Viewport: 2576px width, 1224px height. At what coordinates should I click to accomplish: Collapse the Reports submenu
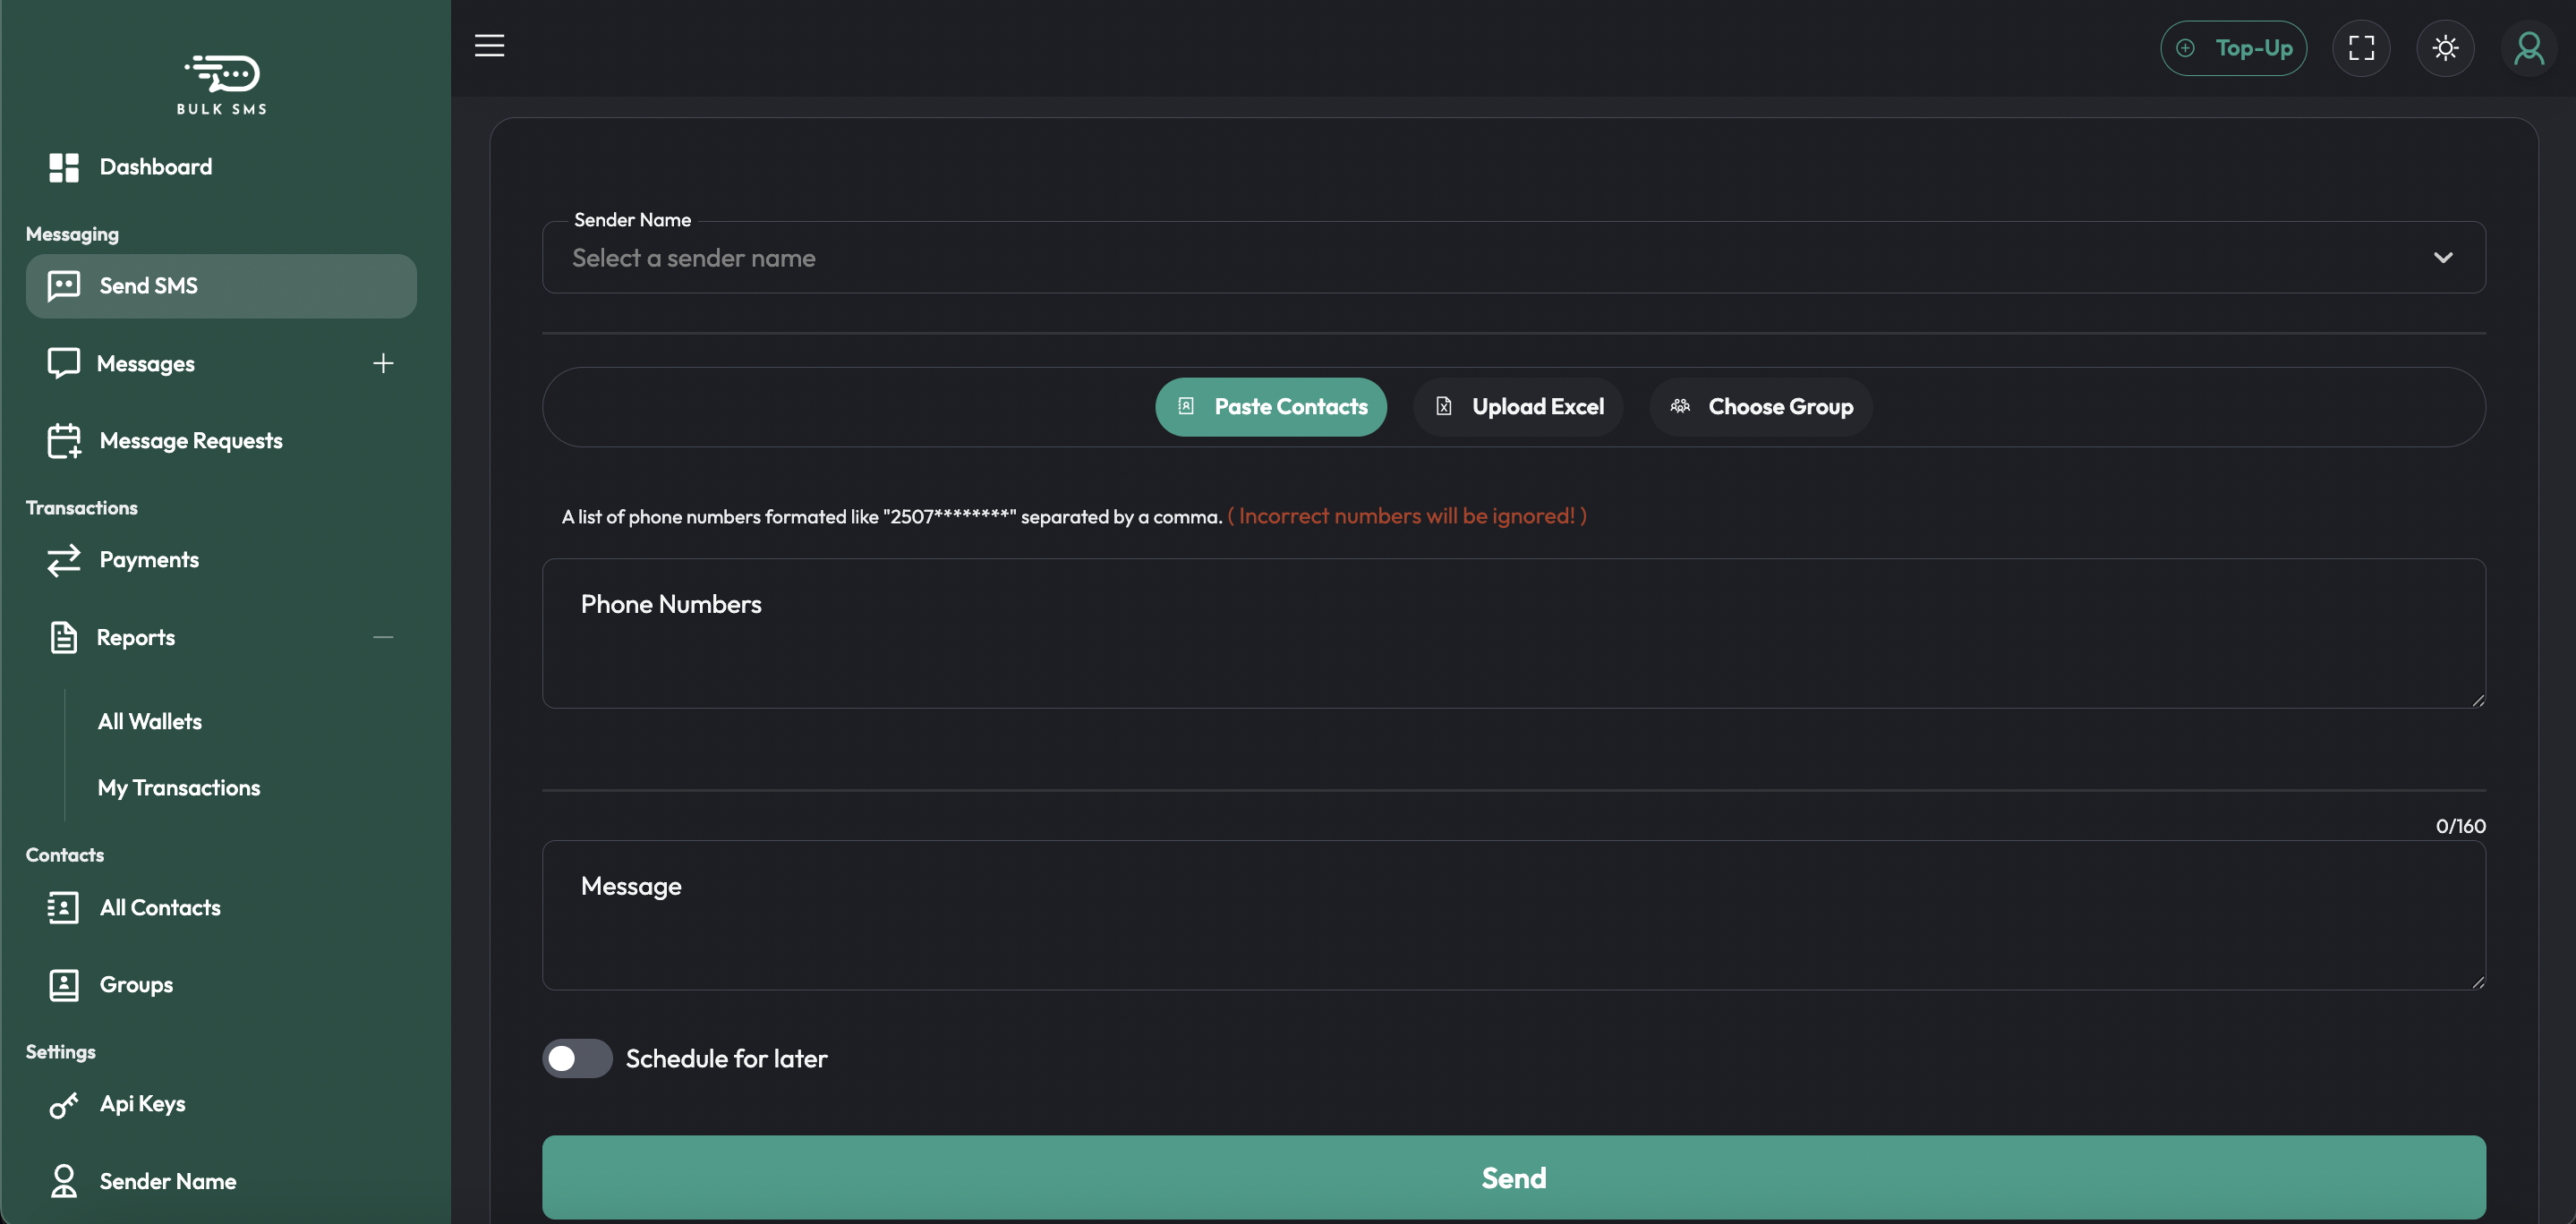[383, 637]
